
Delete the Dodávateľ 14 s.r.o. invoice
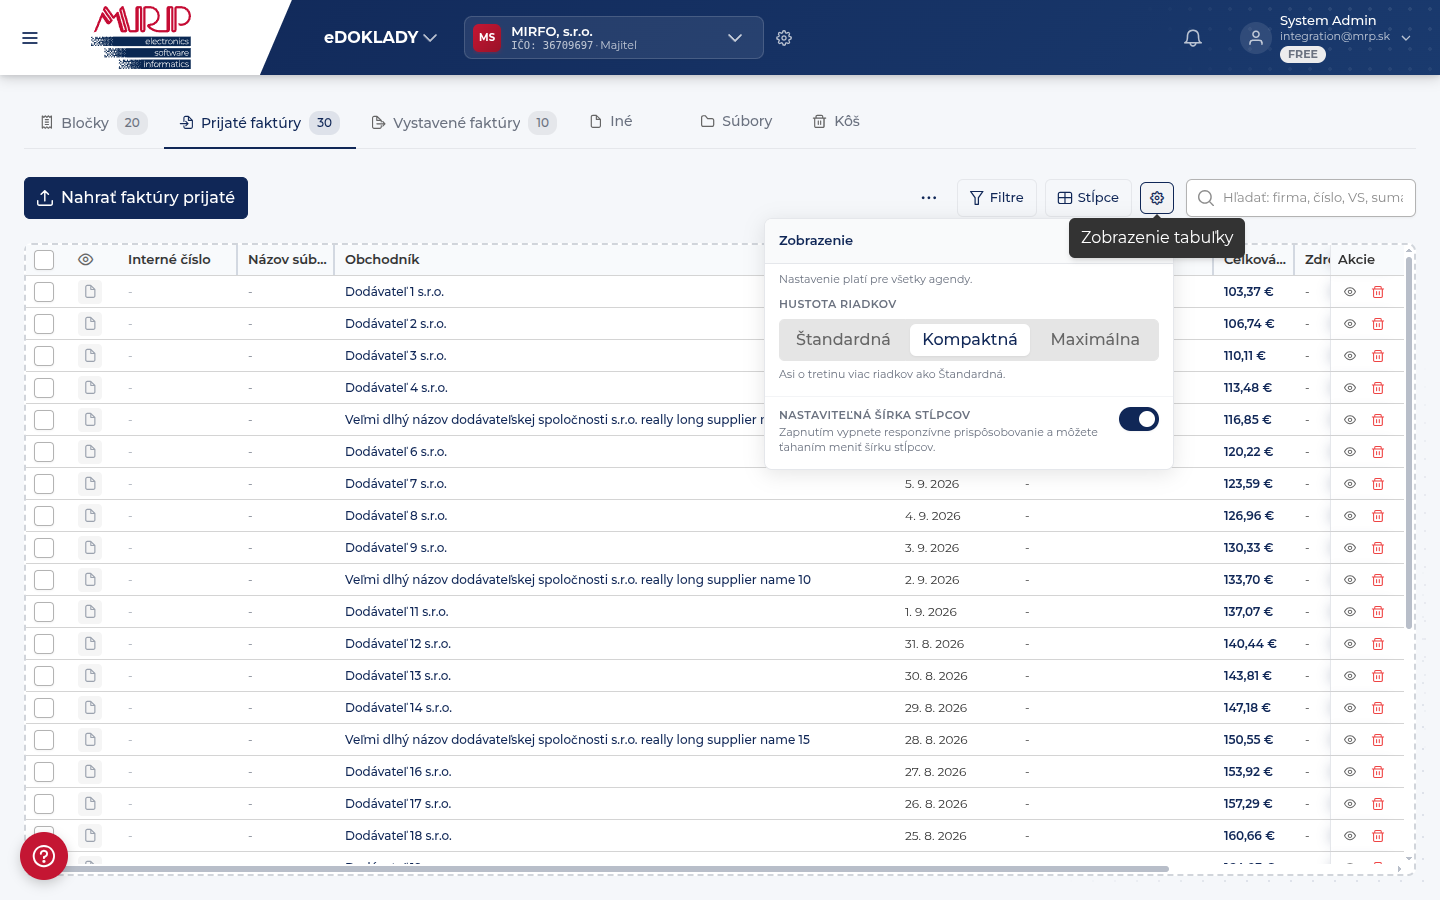tap(1378, 708)
